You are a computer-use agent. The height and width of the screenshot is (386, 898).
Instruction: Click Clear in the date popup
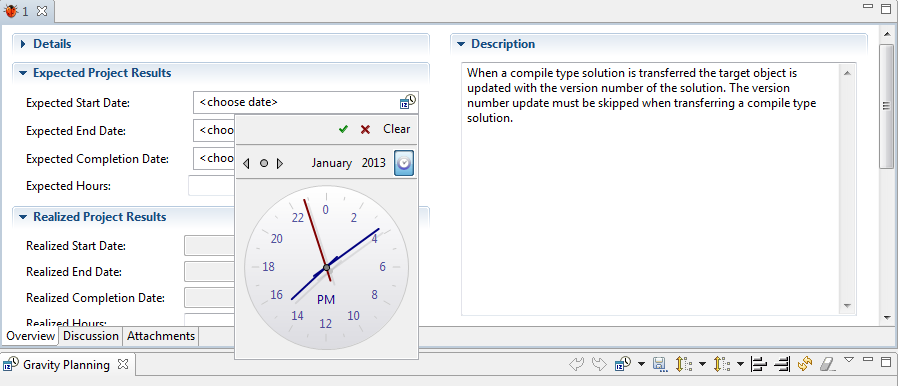coord(396,129)
